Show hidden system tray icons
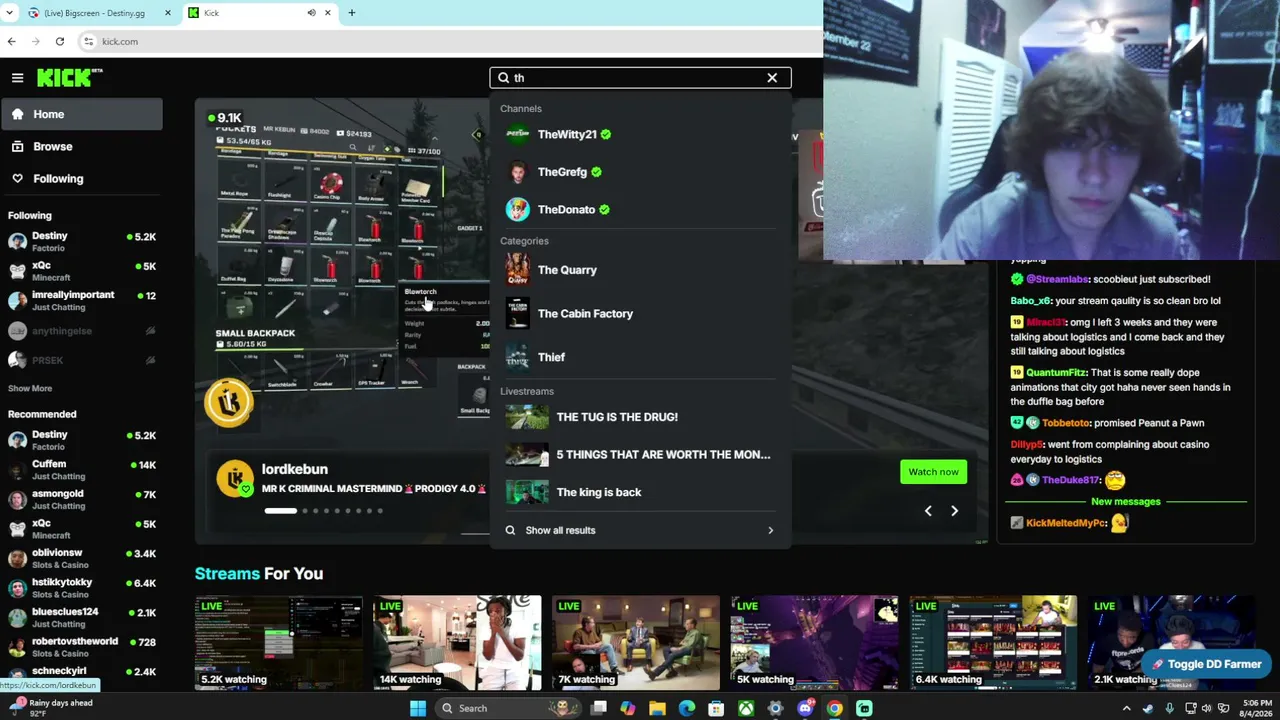The image size is (1280, 720). [1126, 708]
